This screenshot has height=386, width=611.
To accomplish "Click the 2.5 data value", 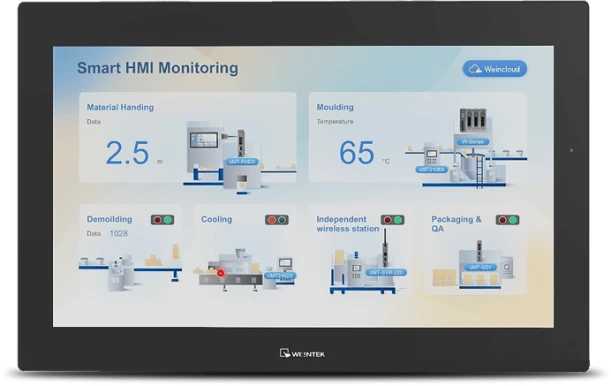I will [x=127, y=153].
